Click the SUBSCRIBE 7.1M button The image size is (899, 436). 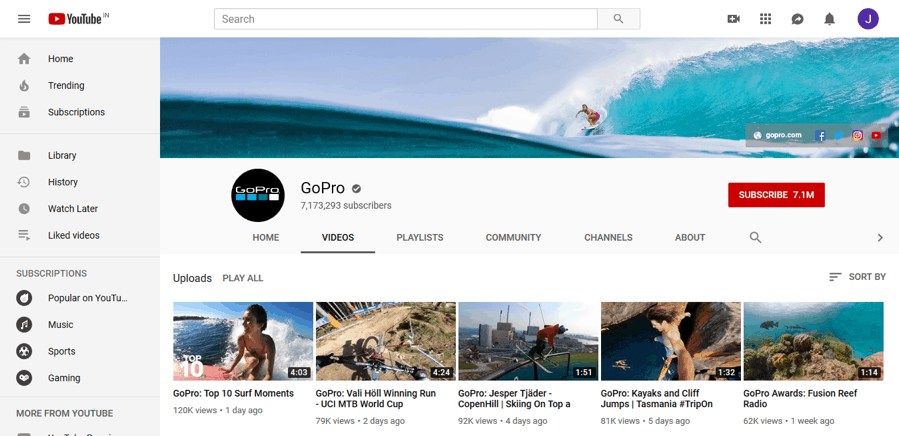pyautogui.click(x=776, y=195)
